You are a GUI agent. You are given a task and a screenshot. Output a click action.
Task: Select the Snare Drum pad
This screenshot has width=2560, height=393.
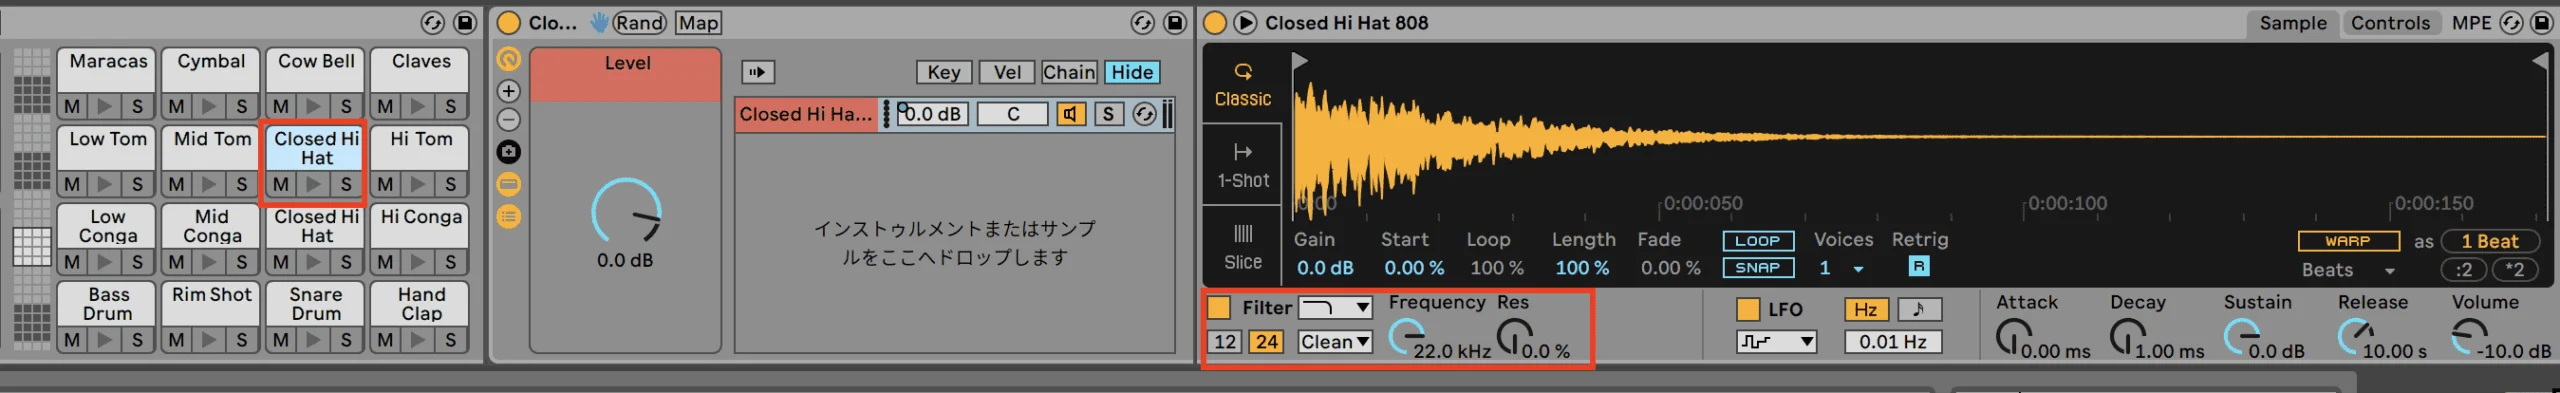click(x=316, y=304)
